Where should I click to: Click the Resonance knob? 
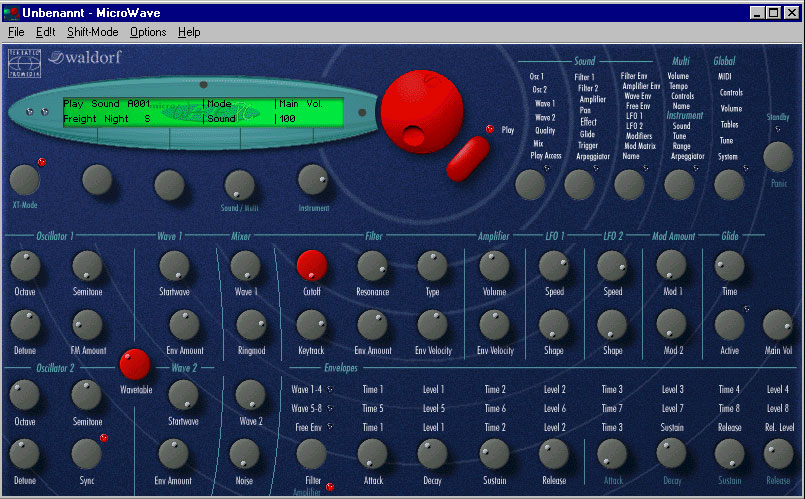372,266
